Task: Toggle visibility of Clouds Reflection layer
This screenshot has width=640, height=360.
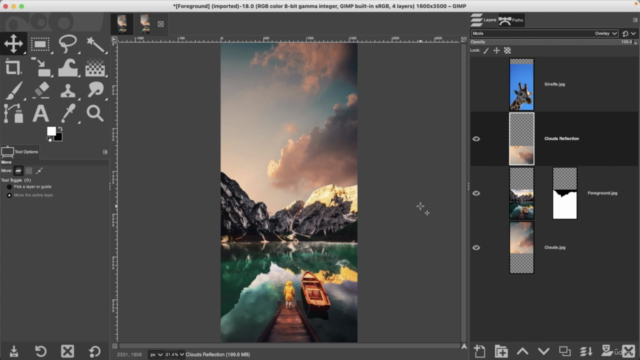Action: click(476, 139)
